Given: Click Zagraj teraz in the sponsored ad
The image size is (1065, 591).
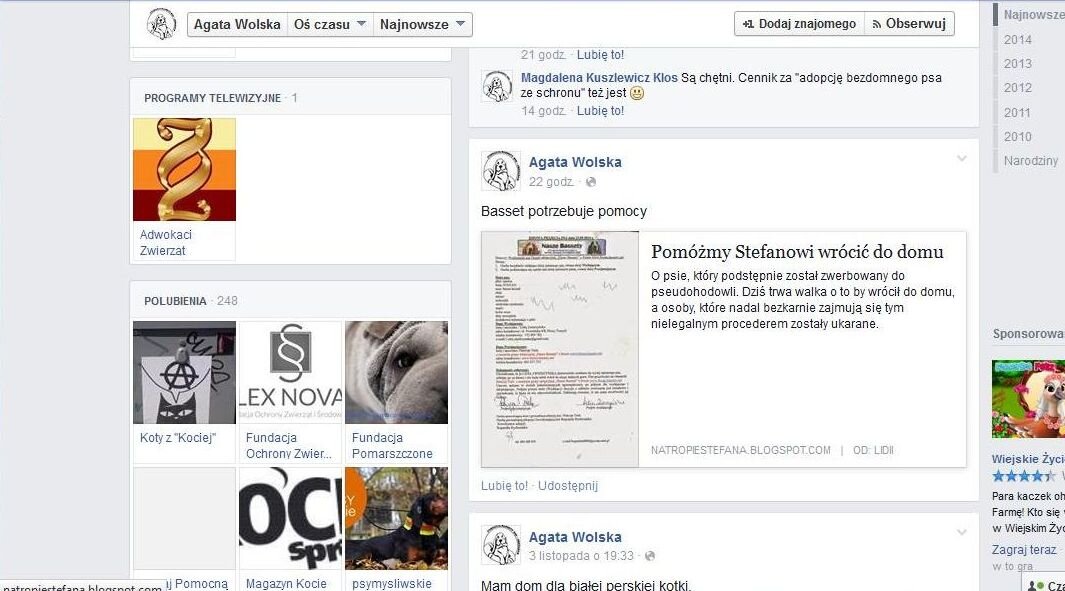Looking at the screenshot, I should pyautogui.click(x=1023, y=550).
